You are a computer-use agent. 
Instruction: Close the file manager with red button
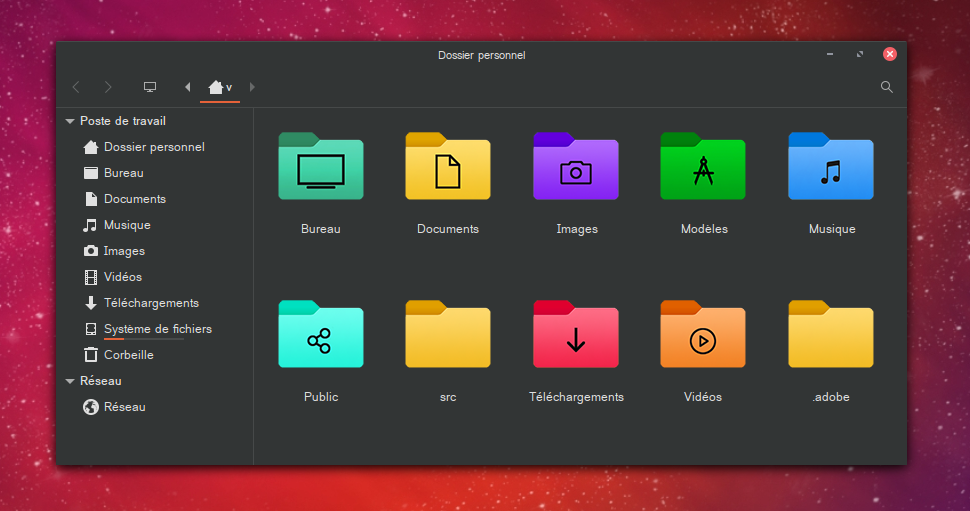pyautogui.click(x=890, y=54)
